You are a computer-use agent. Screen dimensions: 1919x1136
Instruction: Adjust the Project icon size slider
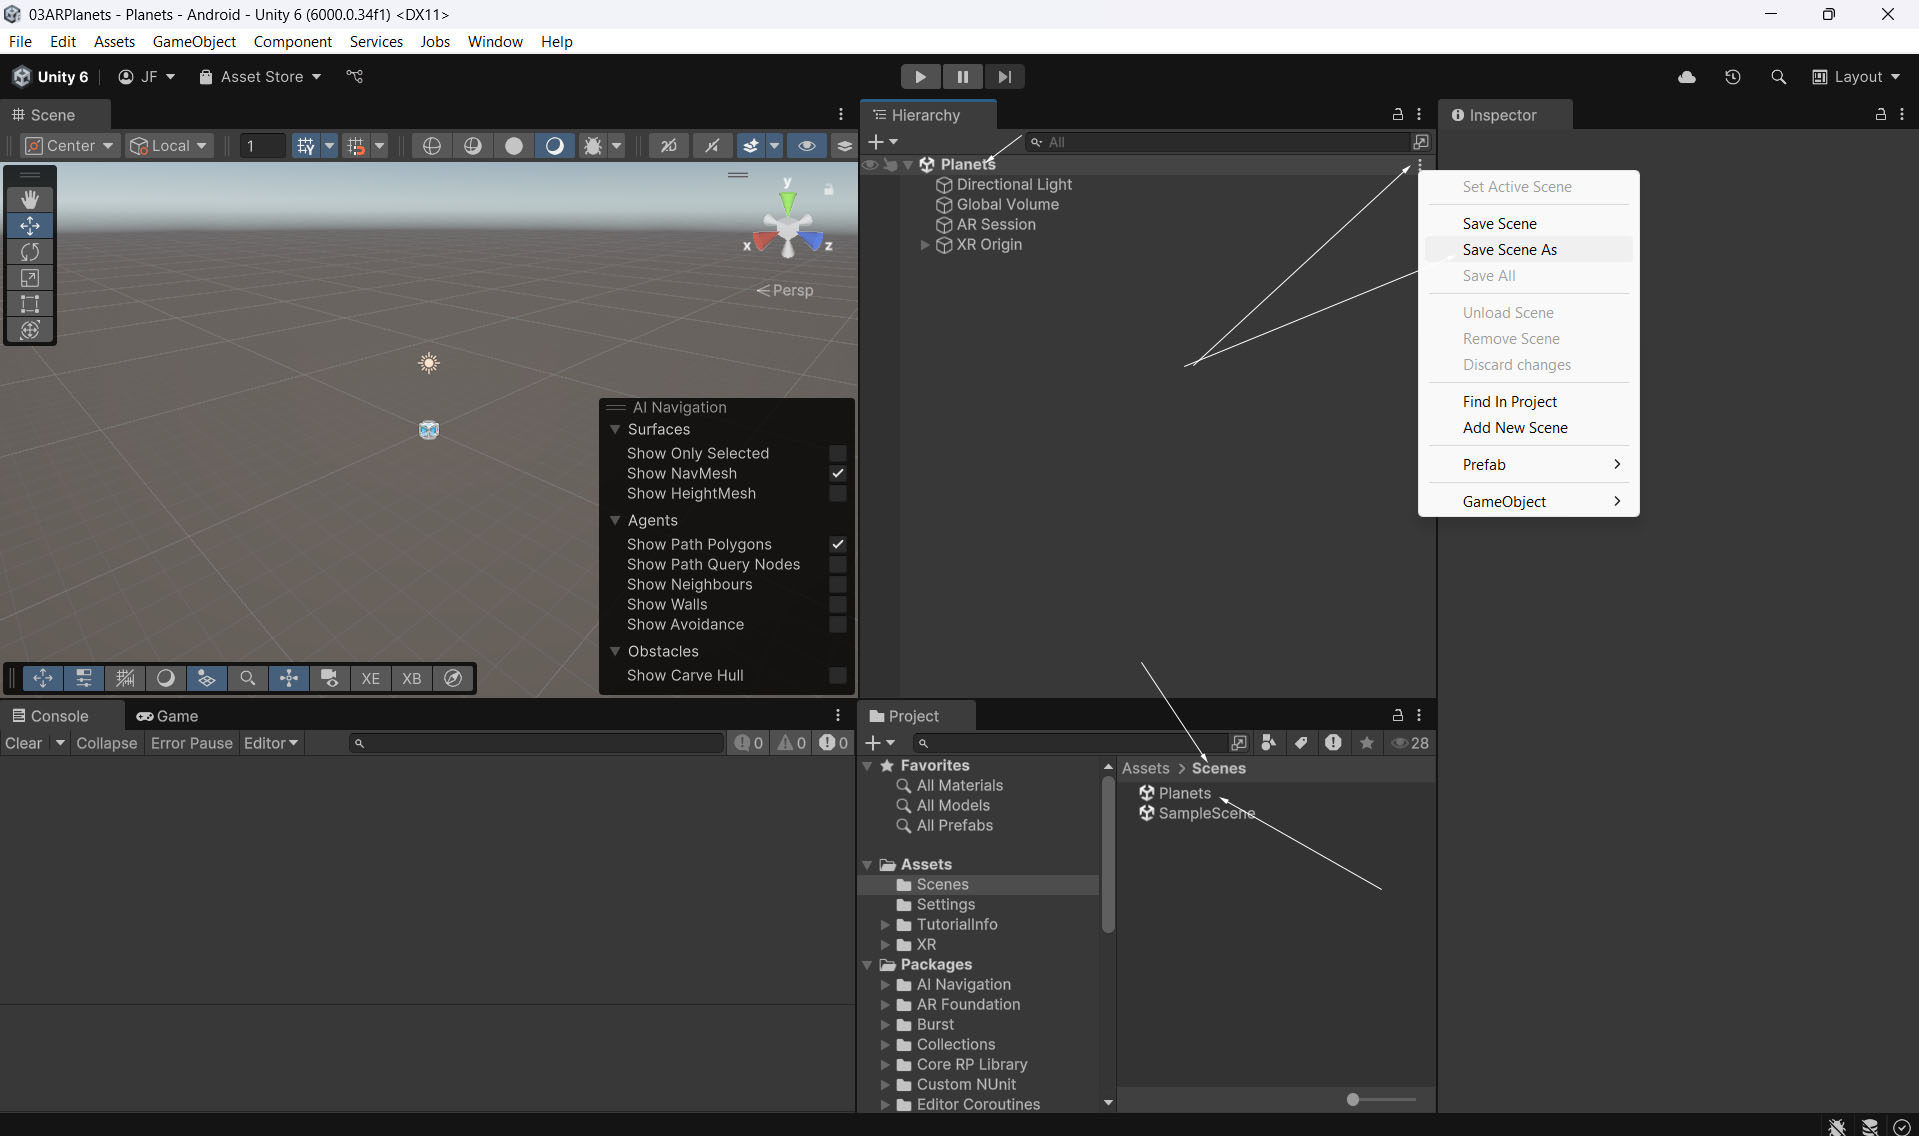(1353, 1100)
